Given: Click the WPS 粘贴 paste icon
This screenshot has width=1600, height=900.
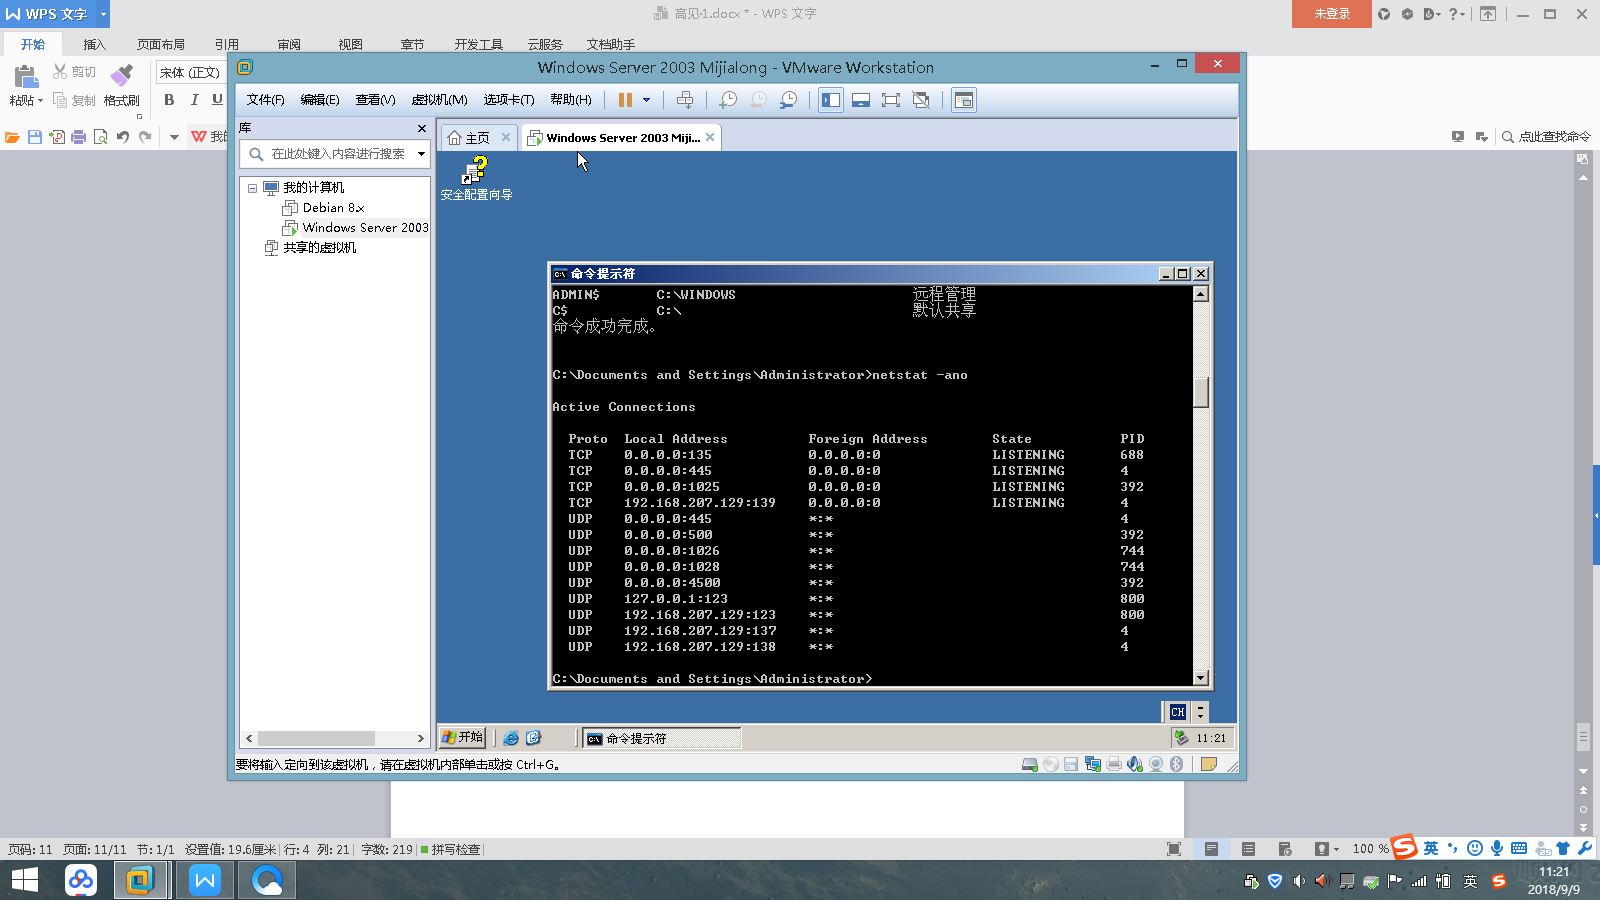Looking at the screenshot, I should point(26,77).
